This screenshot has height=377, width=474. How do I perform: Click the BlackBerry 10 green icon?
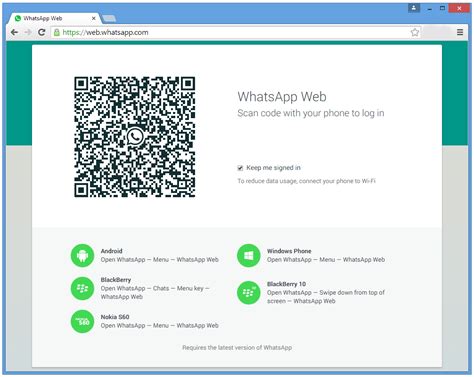pyautogui.click(x=248, y=293)
